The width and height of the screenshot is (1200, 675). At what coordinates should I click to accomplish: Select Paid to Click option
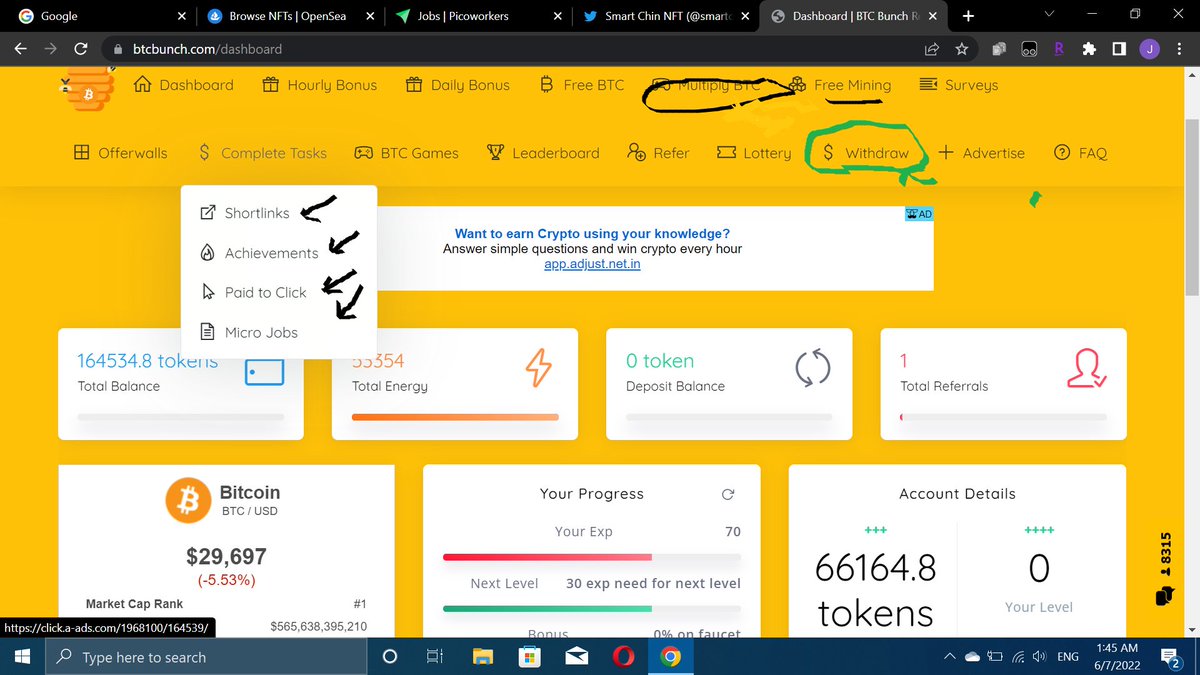pos(254,292)
